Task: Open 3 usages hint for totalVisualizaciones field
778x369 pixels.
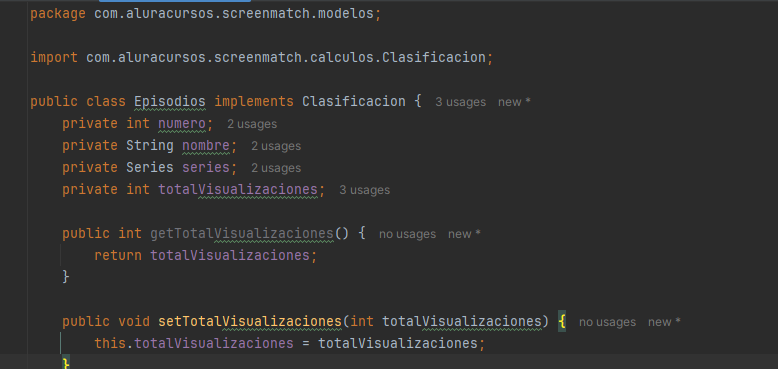Action: [x=365, y=190]
